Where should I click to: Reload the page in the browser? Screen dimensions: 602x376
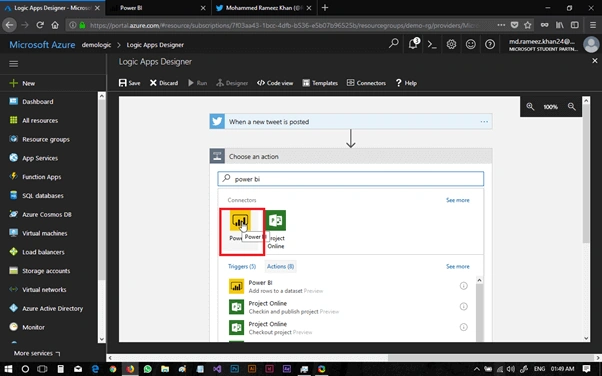[40, 25]
